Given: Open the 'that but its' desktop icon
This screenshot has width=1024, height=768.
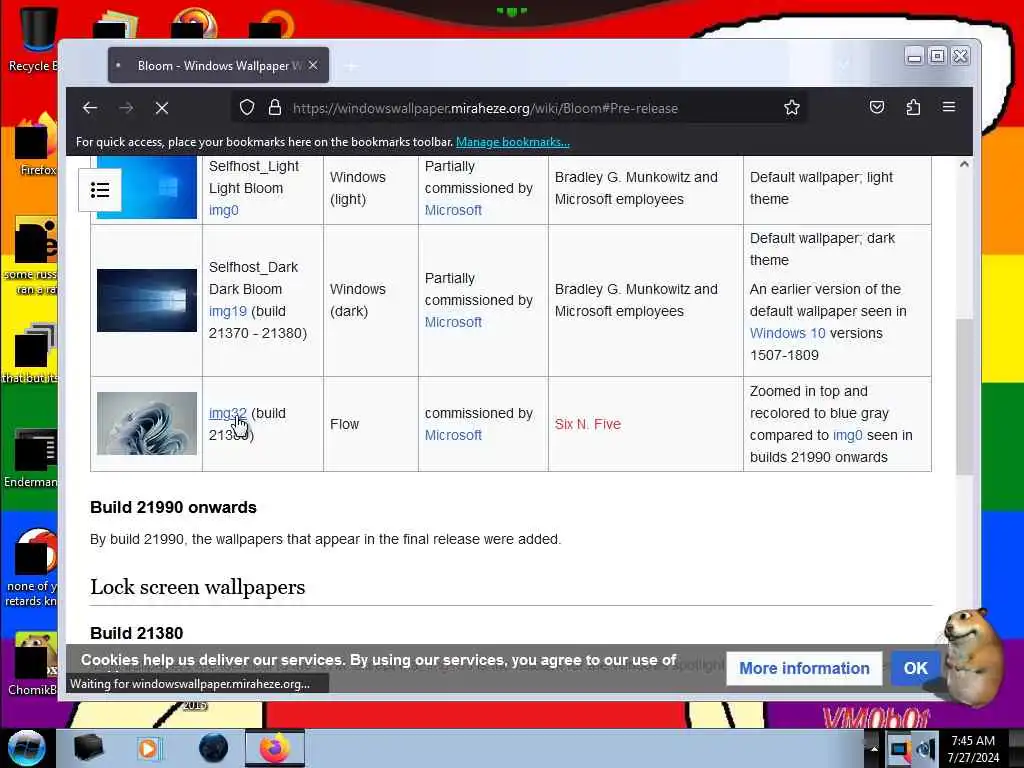Looking at the screenshot, I should click(30, 353).
